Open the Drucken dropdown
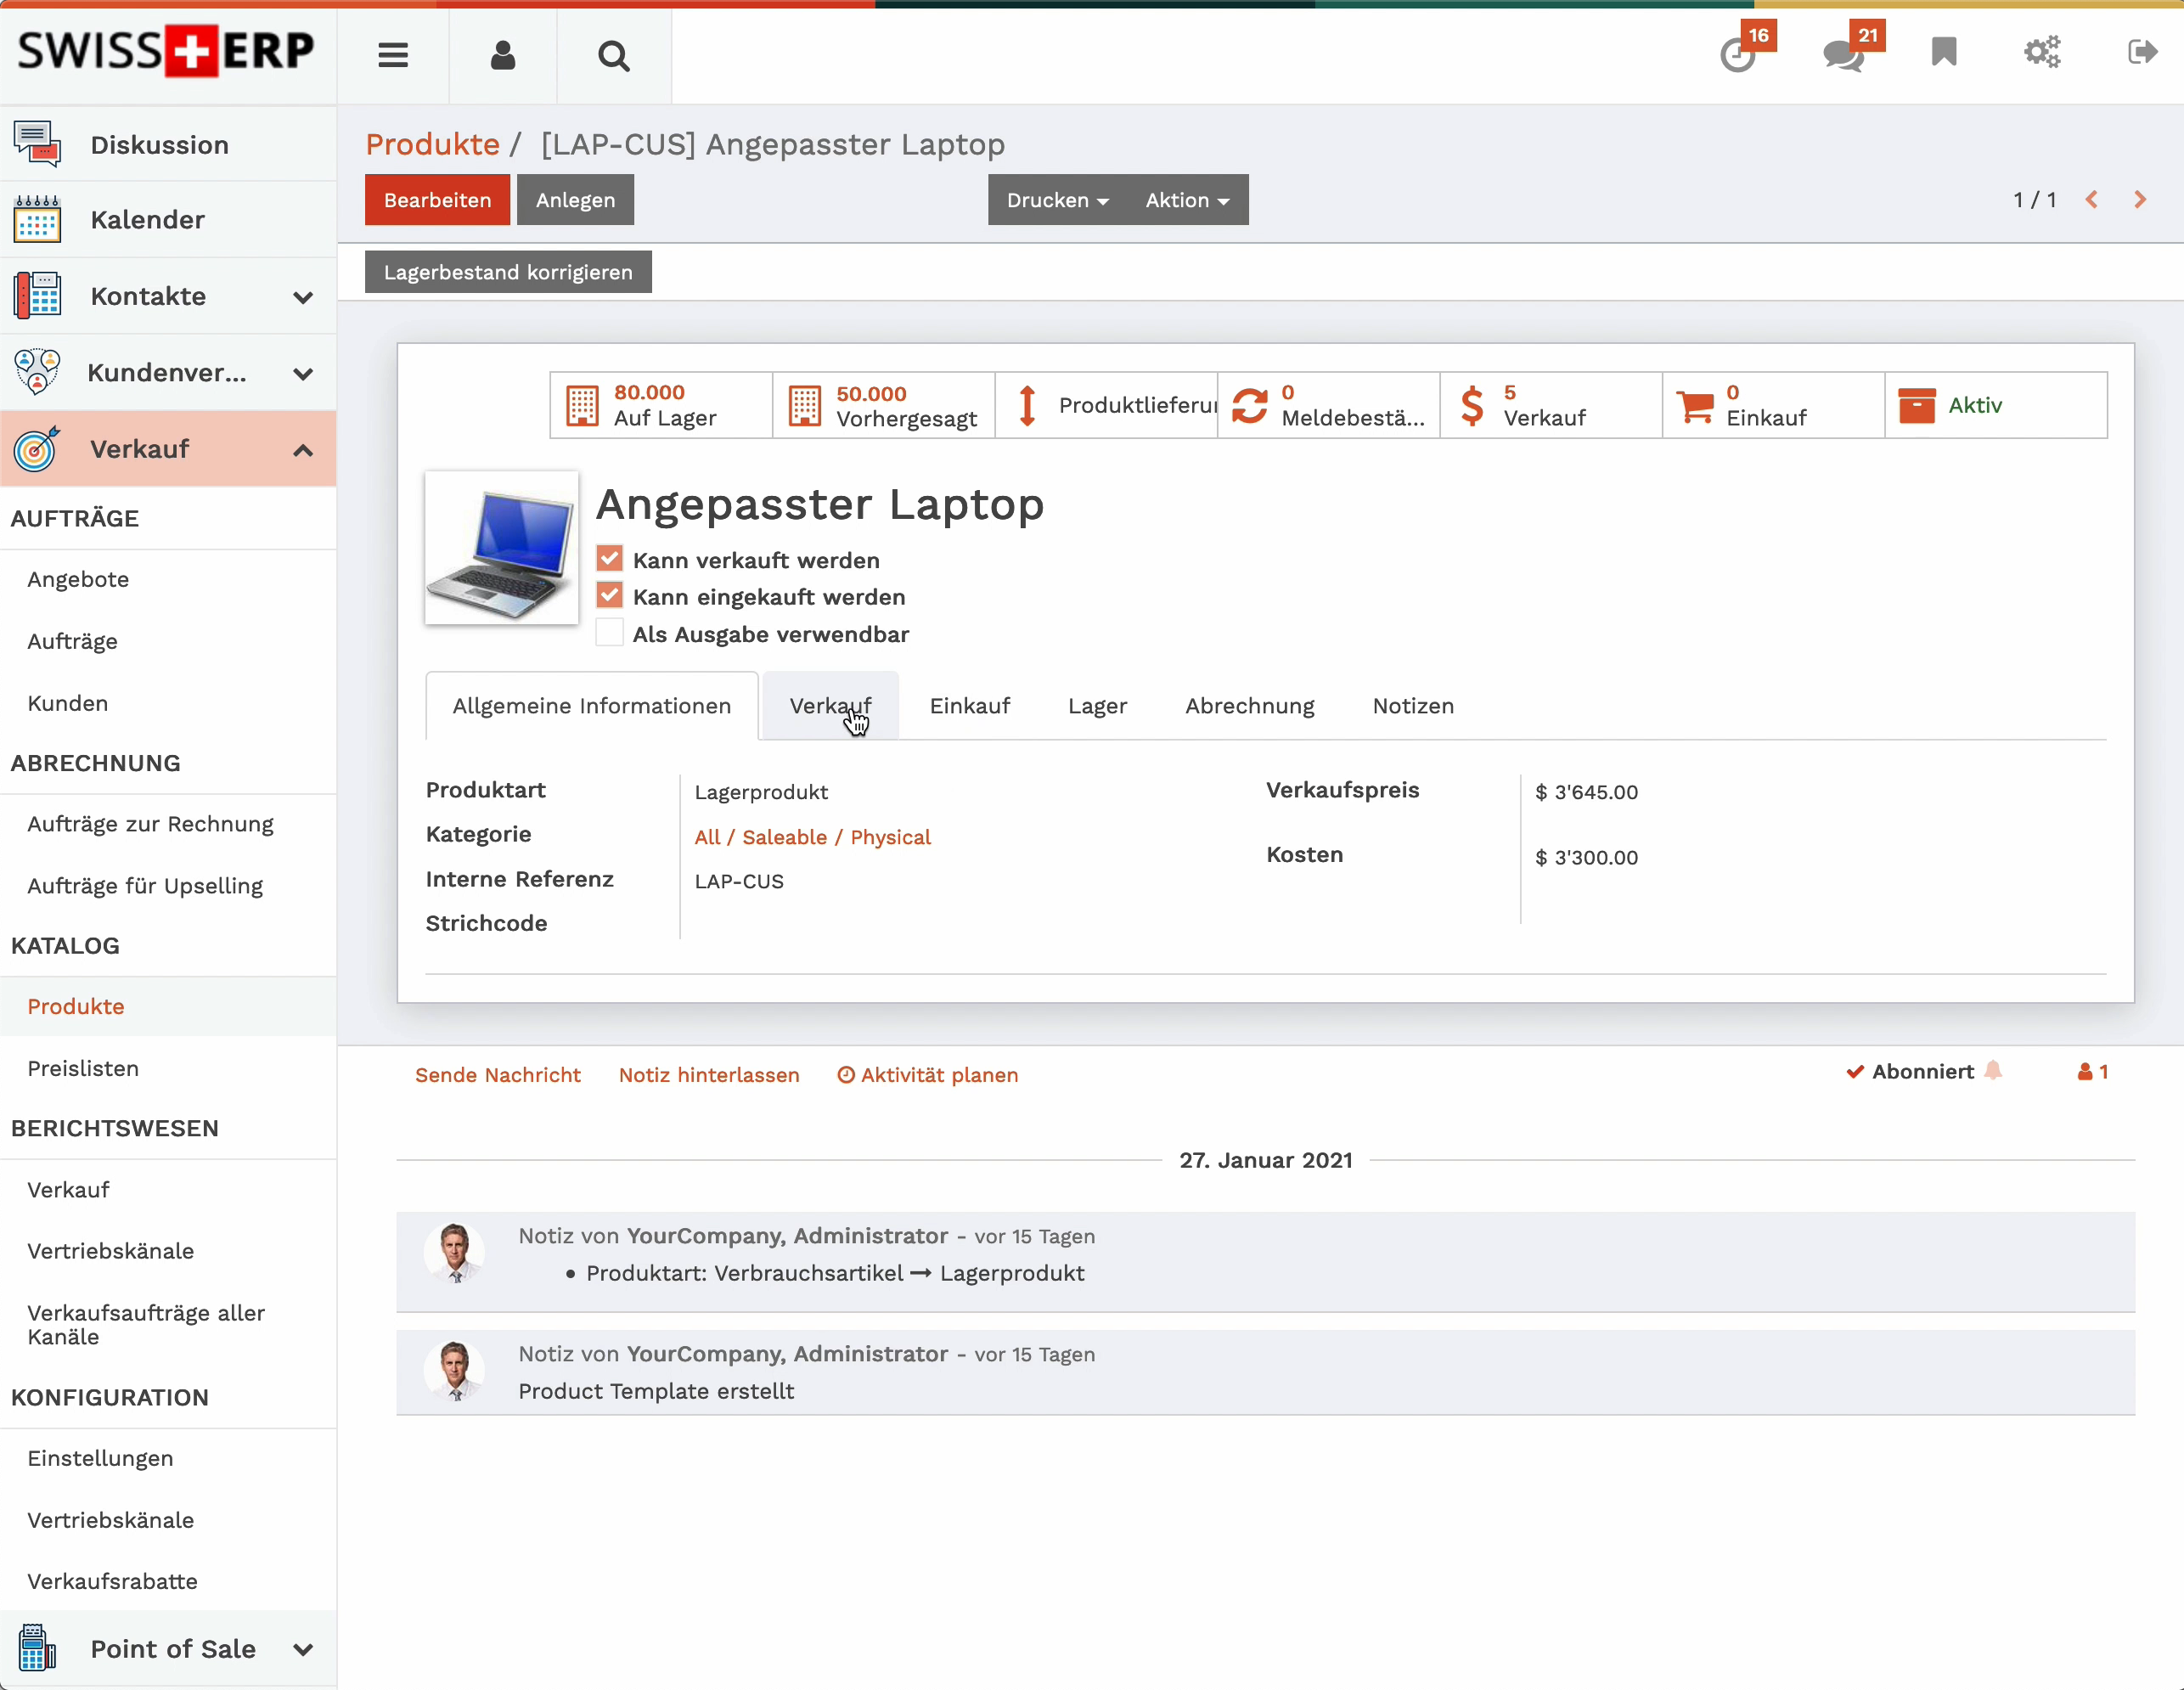This screenshot has height=1690, width=2184. pyautogui.click(x=1057, y=200)
